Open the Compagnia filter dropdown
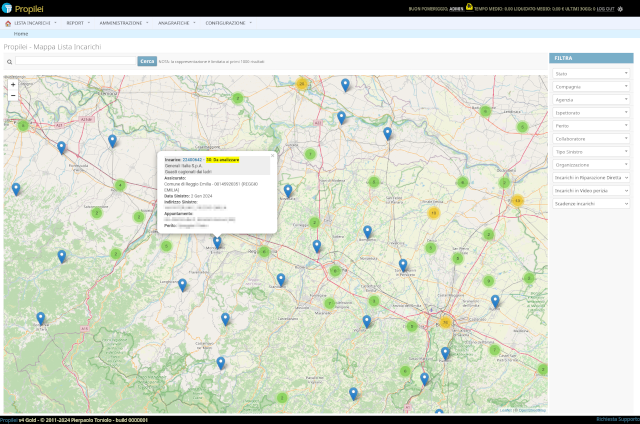This screenshot has height=424, width=640. [x=591, y=87]
